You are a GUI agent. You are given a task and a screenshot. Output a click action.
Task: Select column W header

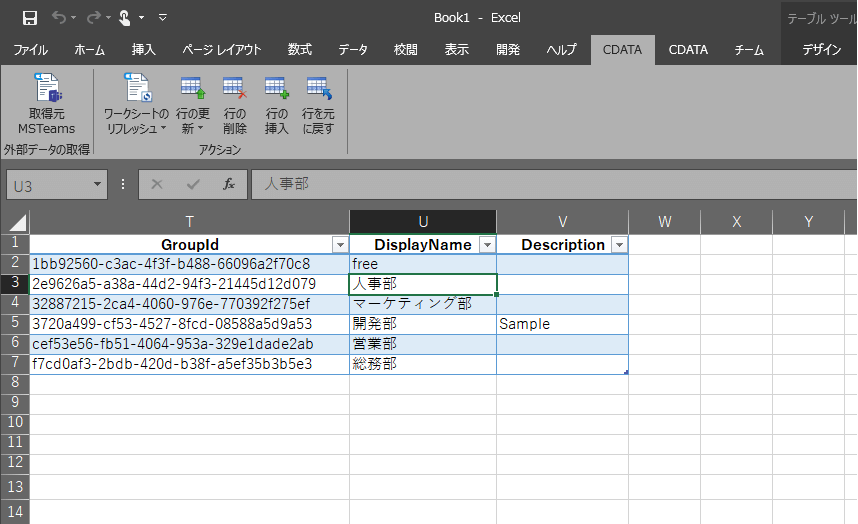[x=664, y=222]
